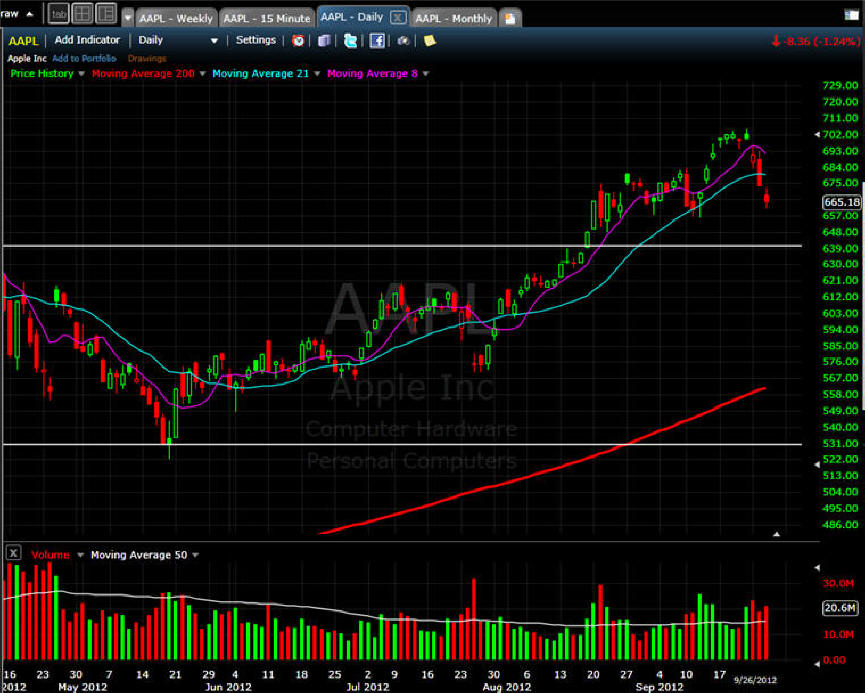865x693 pixels.
Task: Expand the Volume indicator options arrow
Action: click(80, 555)
